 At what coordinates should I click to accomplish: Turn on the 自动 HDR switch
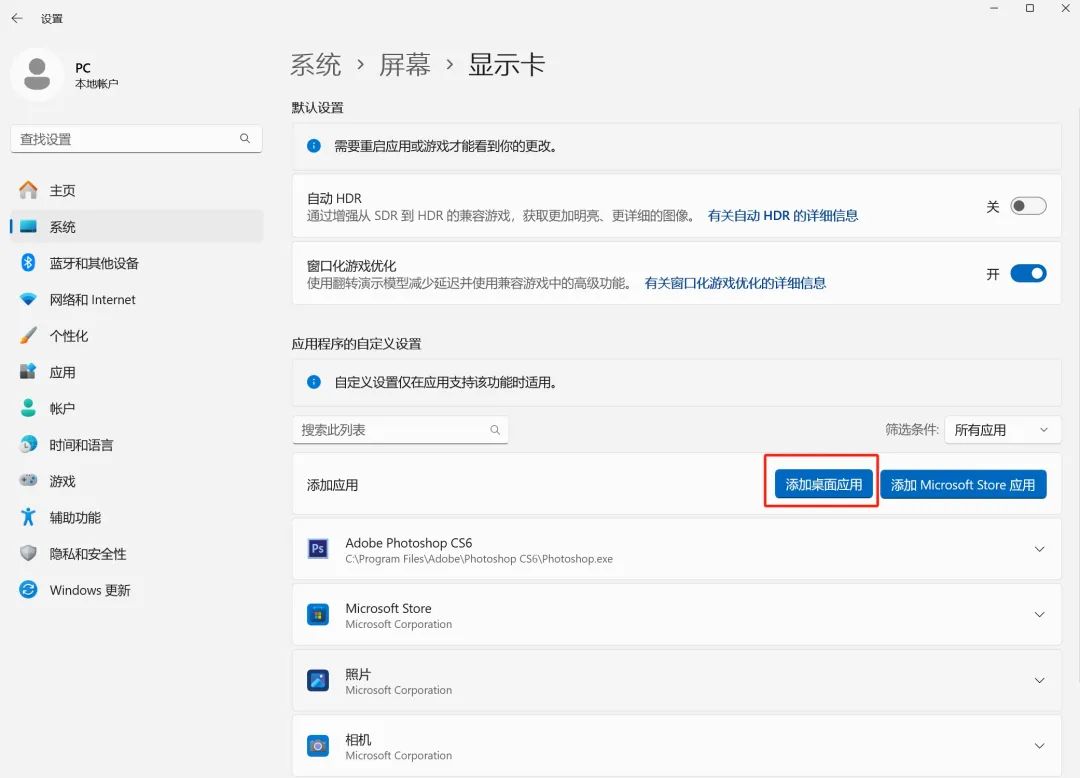pos(1028,206)
